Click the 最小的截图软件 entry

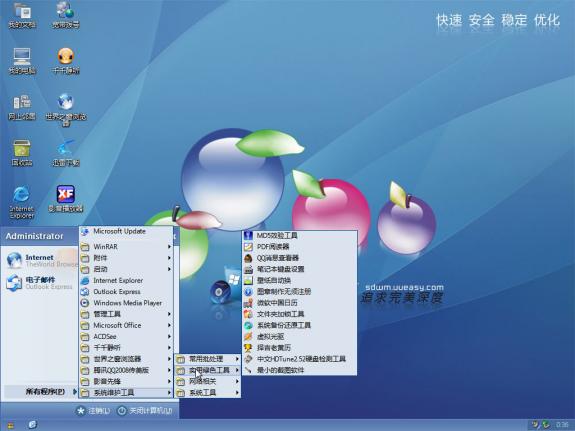[299, 370]
